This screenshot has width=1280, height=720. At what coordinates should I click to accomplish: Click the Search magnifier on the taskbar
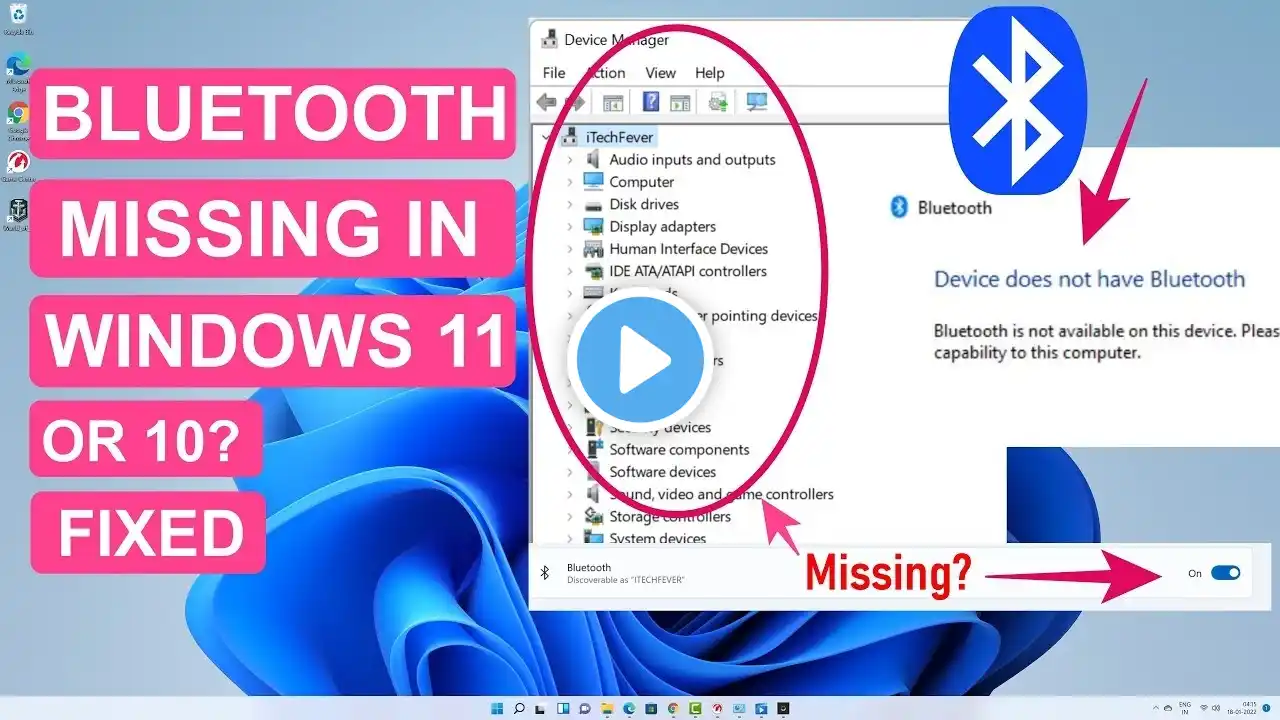[520, 709]
